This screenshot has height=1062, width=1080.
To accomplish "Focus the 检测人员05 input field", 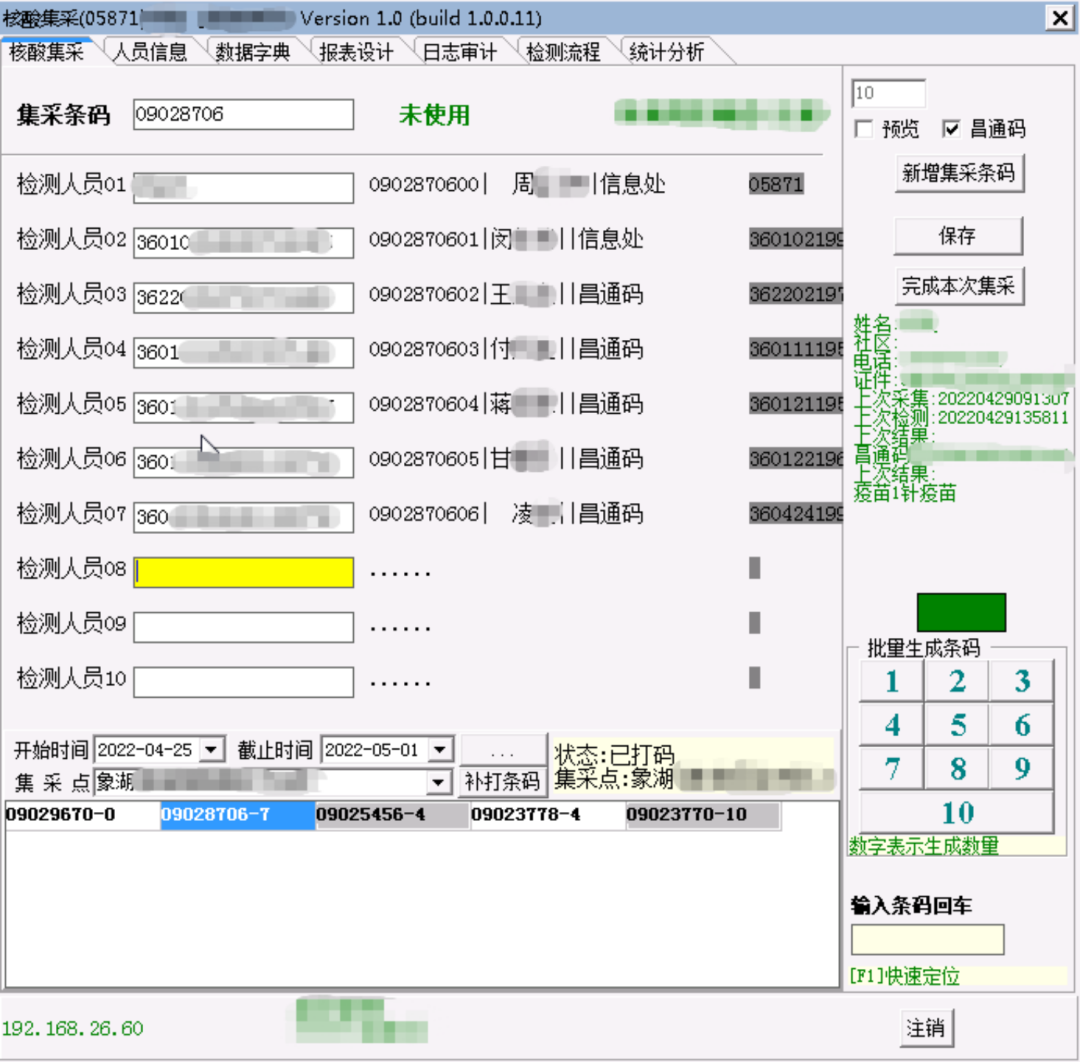I will click(x=243, y=408).
